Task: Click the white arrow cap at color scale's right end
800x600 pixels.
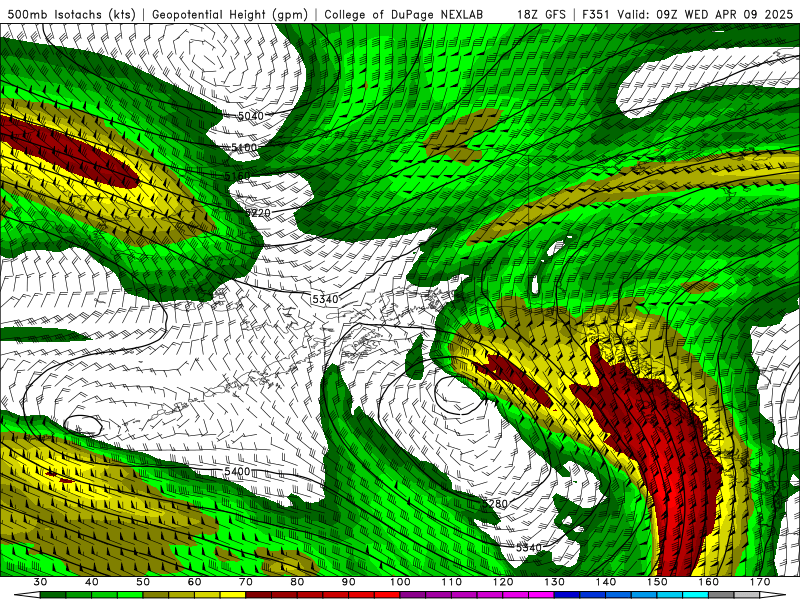Action: click(x=772, y=595)
